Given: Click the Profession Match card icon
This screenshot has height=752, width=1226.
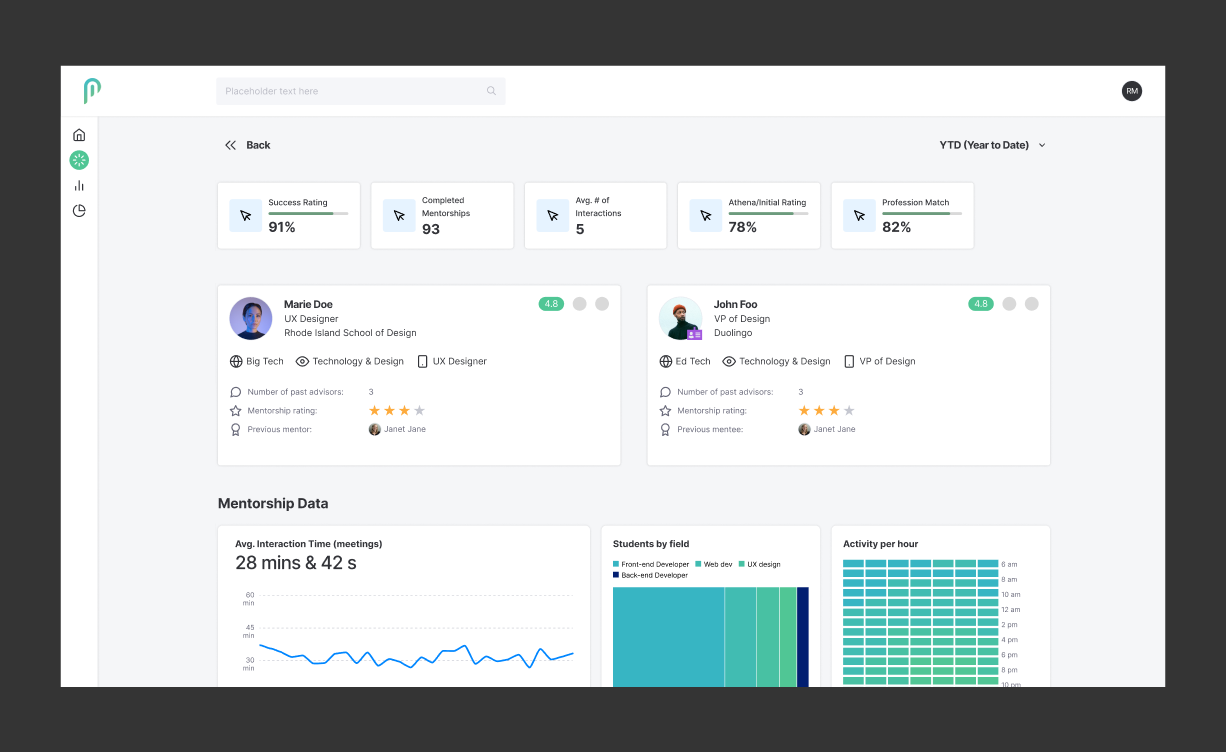Looking at the screenshot, I should pyautogui.click(x=859, y=215).
